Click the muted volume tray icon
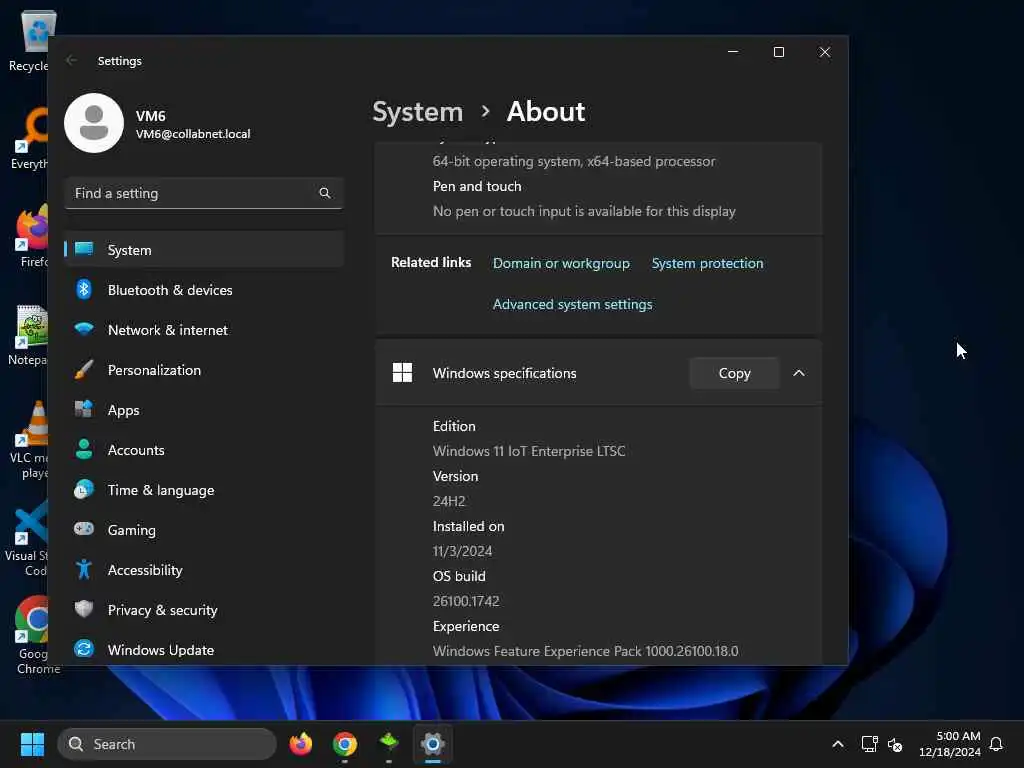The width and height of the screenshot is (1024, 768). tap(895, 744)
